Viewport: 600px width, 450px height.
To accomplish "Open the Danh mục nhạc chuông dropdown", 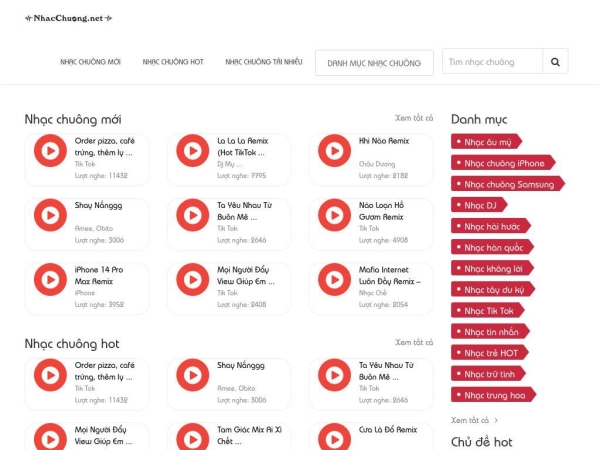I will [x=374, y=62].
